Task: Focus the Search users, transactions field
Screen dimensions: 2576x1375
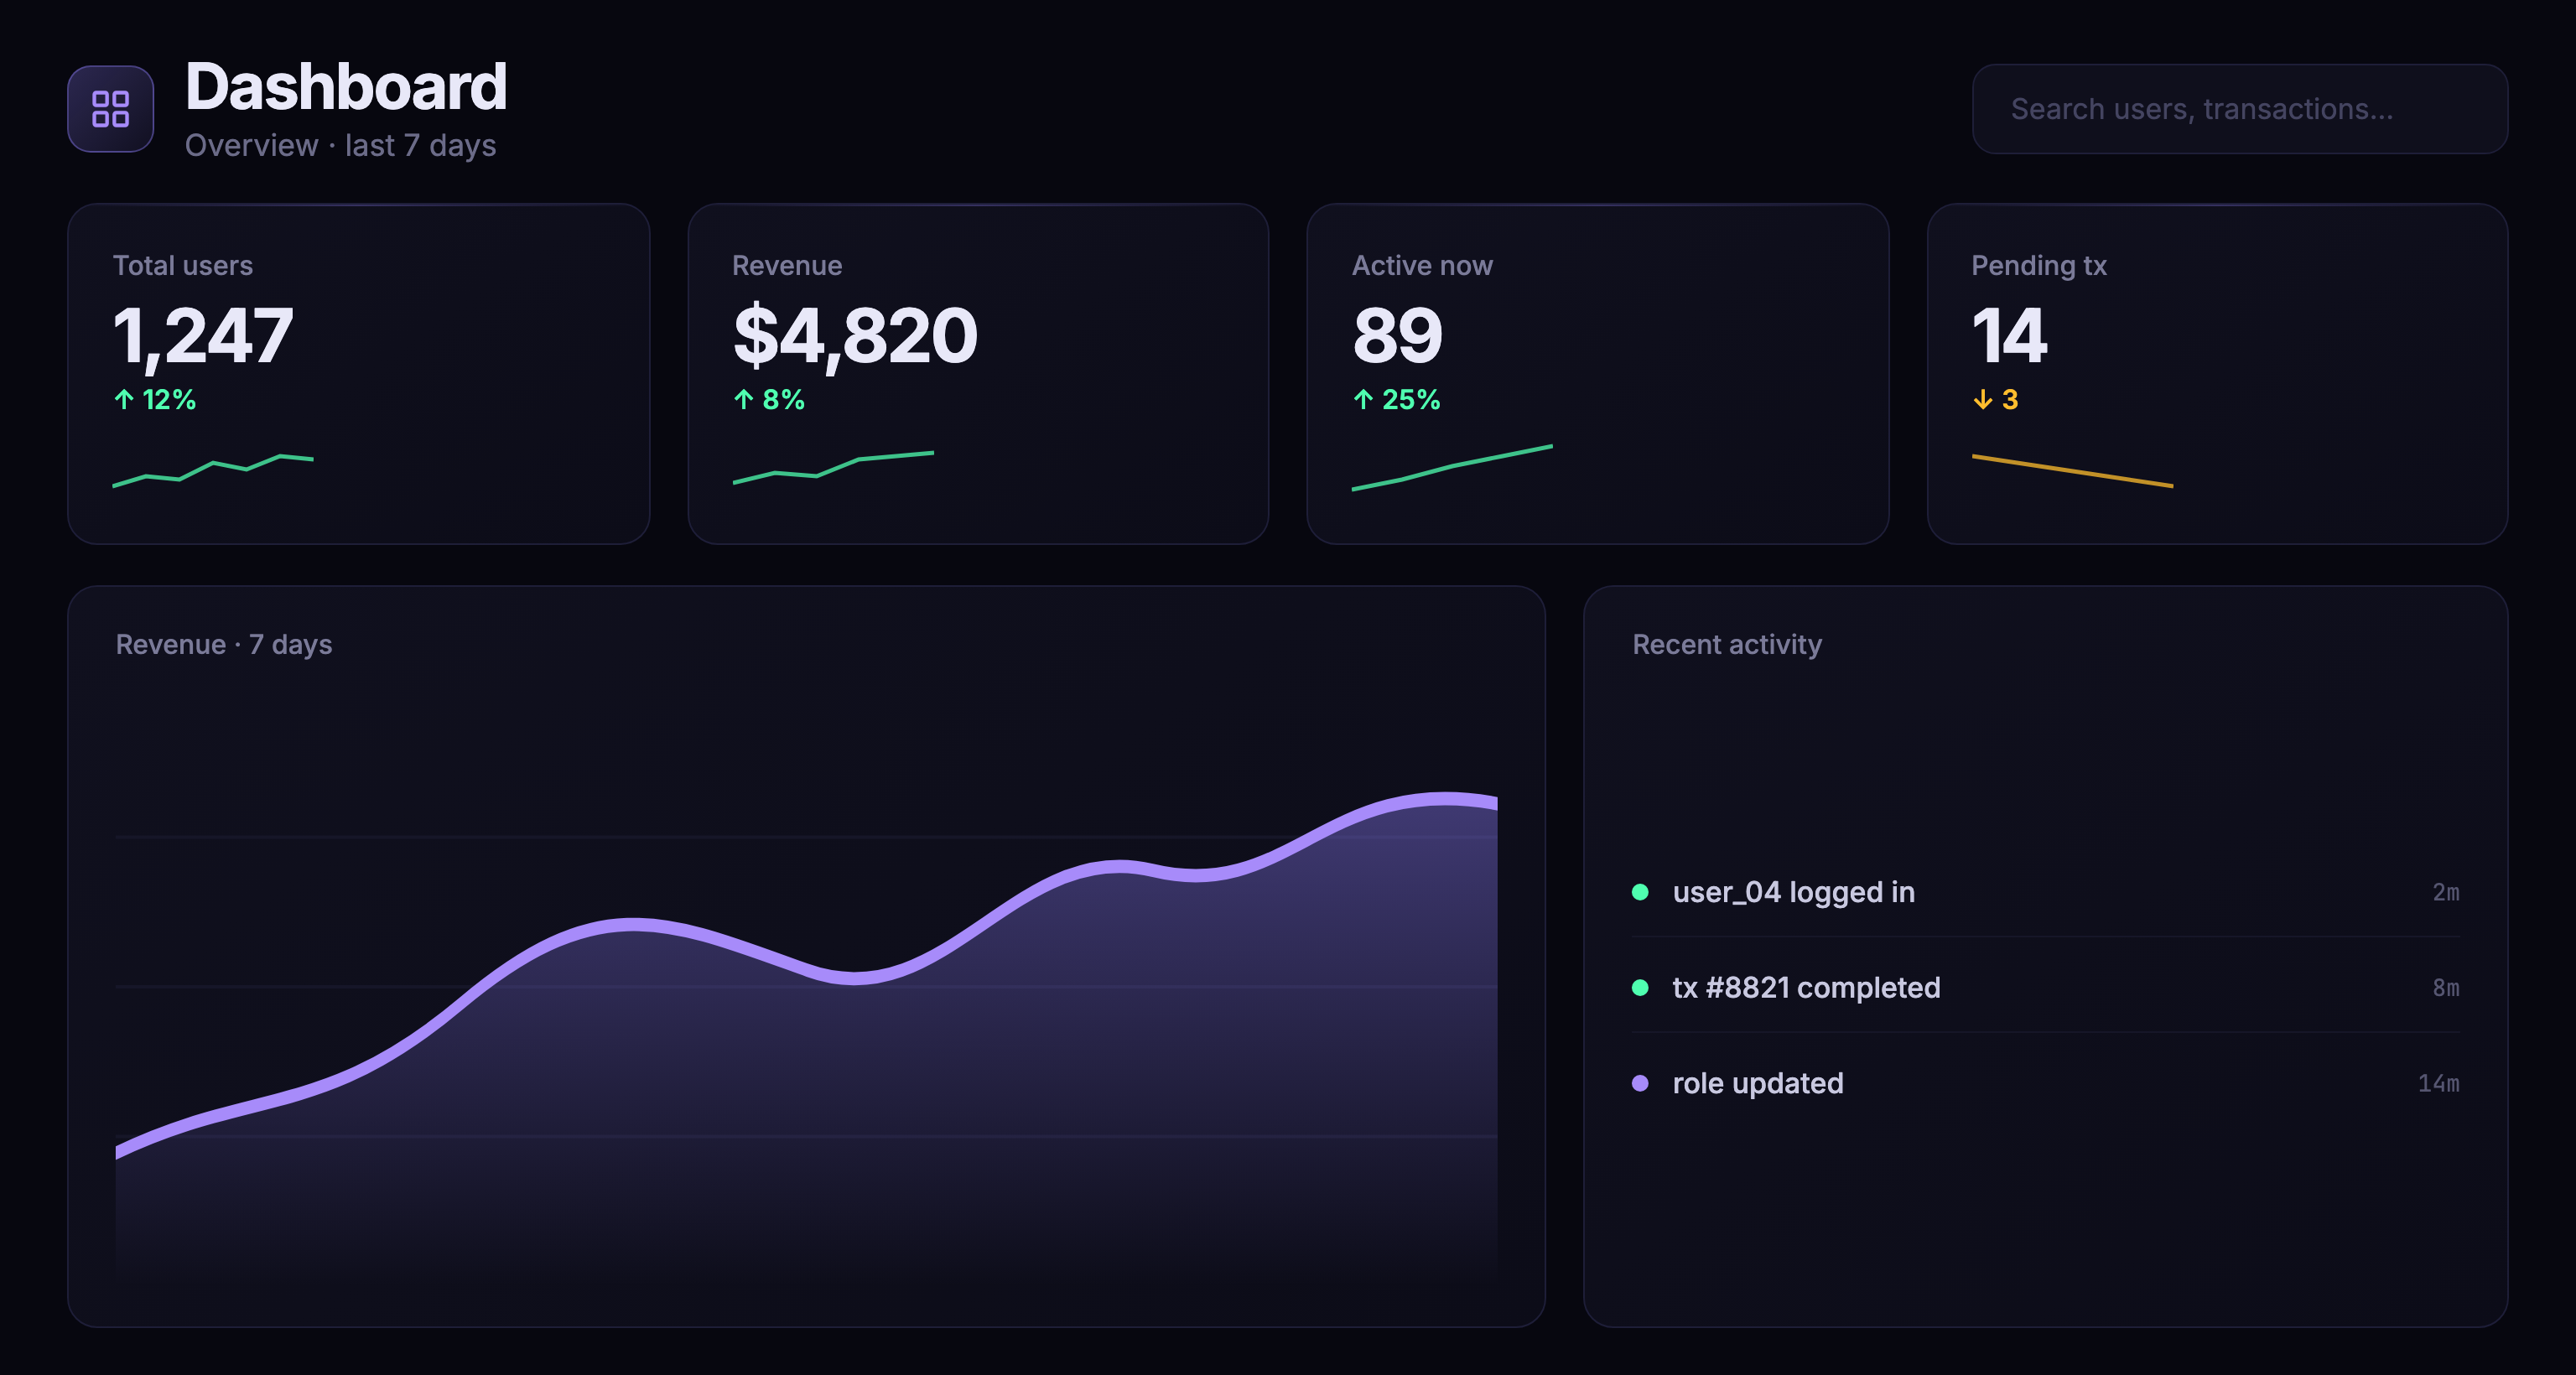Action: pos(2239,109)
